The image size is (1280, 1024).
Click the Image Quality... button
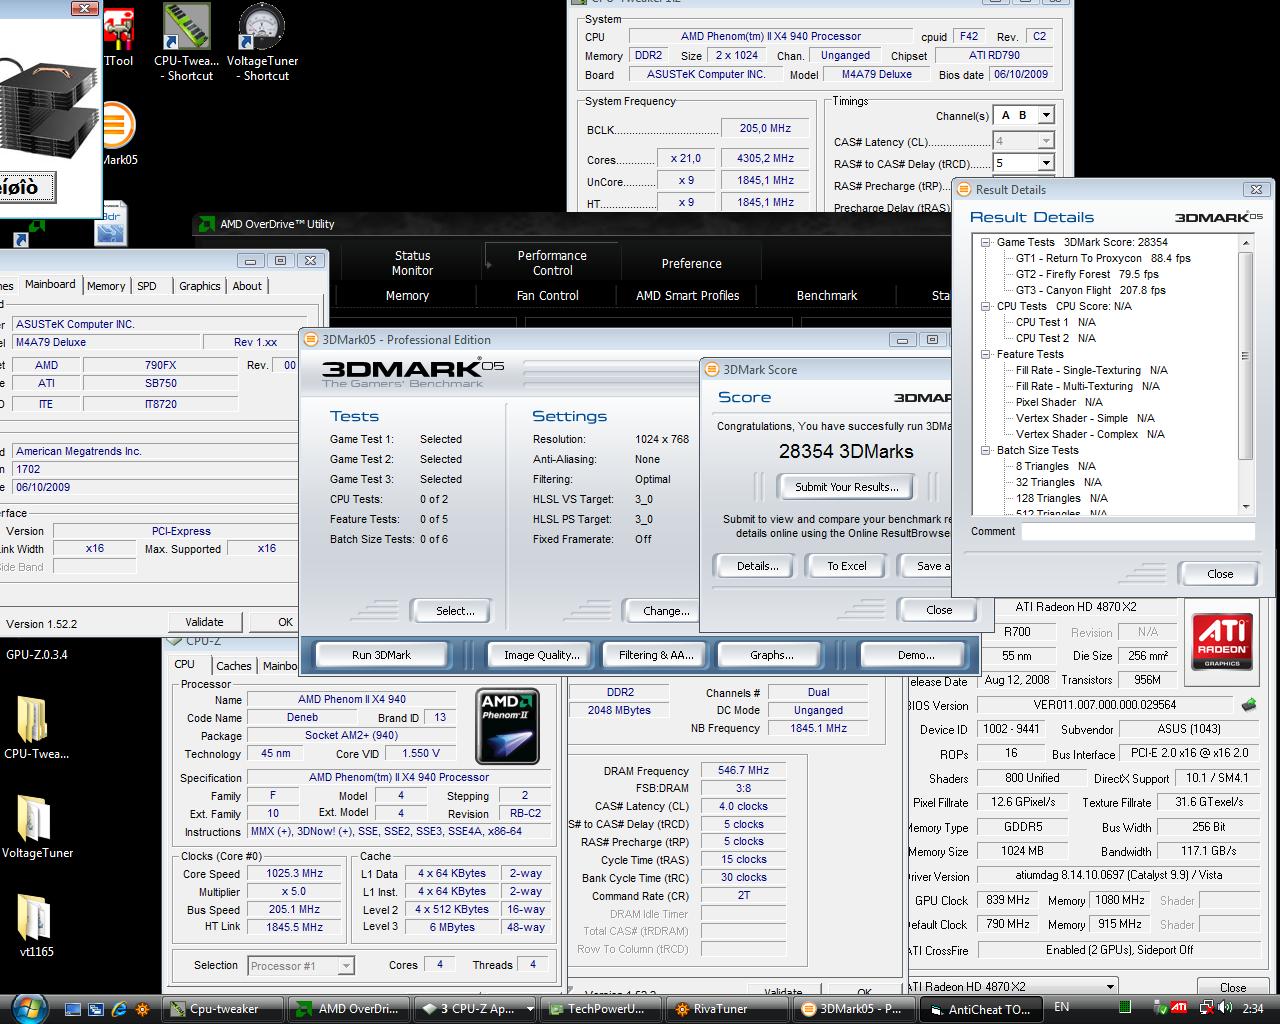541,655
